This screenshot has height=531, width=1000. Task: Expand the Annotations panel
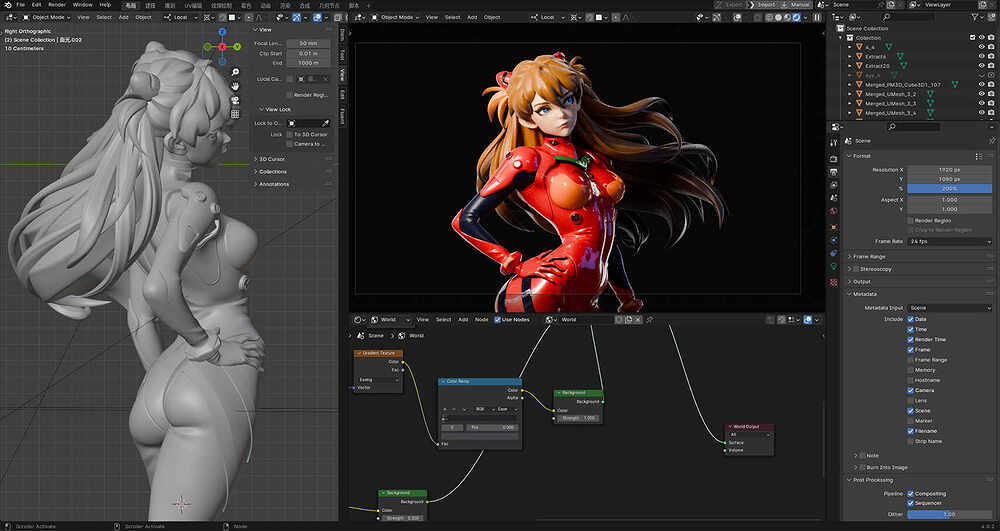click(274, 184)
